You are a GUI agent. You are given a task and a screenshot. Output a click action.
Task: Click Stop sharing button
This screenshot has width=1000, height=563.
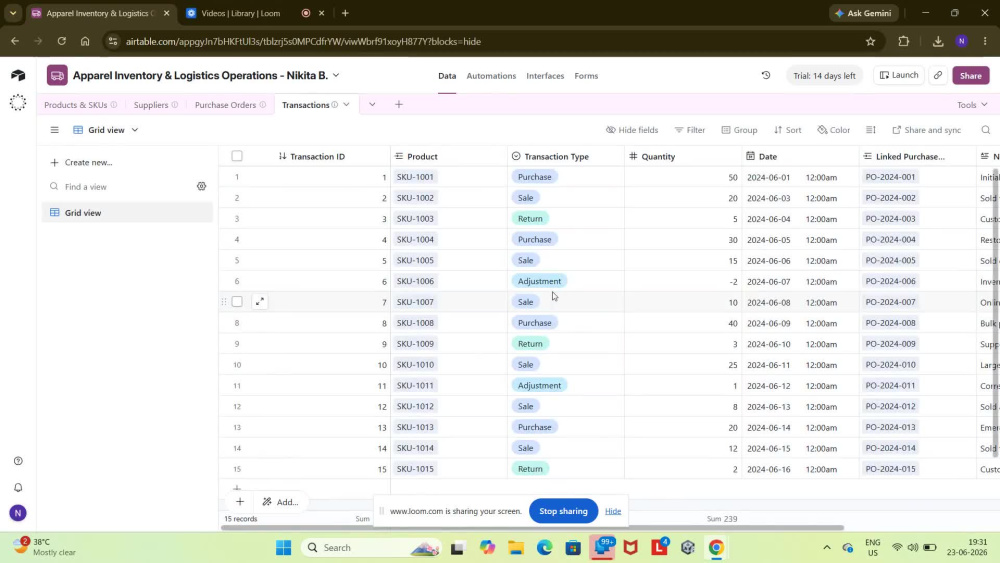563,511
